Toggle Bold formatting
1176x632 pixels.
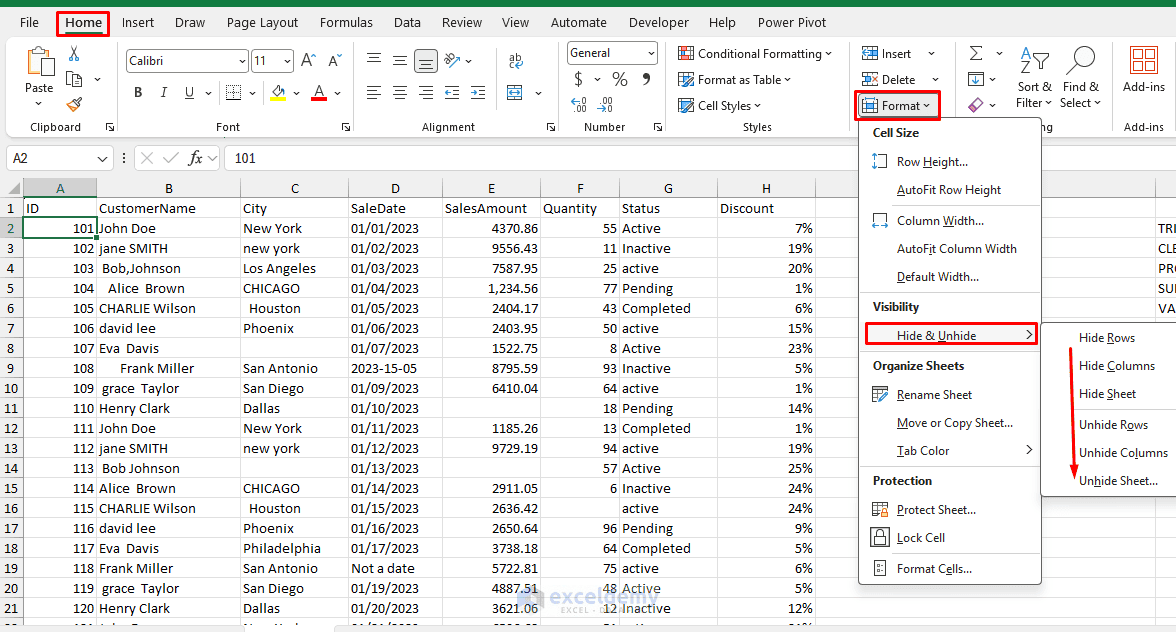pos(138,93)
